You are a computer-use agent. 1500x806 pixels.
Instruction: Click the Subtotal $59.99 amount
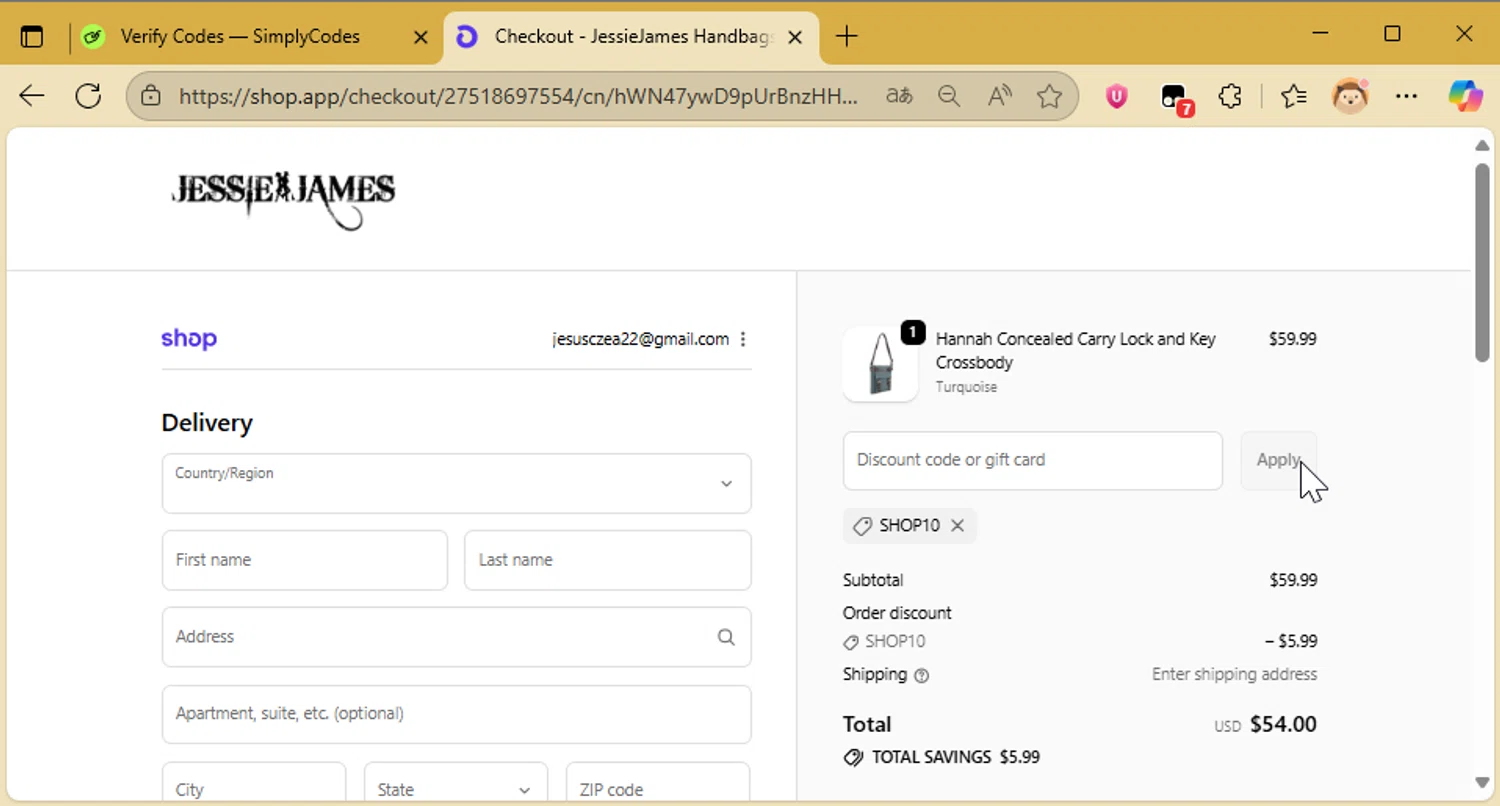tap(1293, 580)
